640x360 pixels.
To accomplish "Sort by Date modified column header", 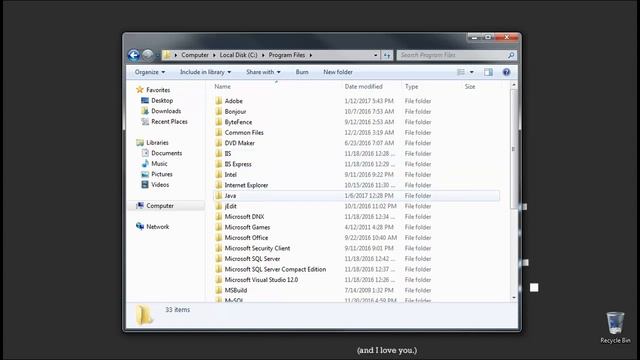I will (363, 87).
